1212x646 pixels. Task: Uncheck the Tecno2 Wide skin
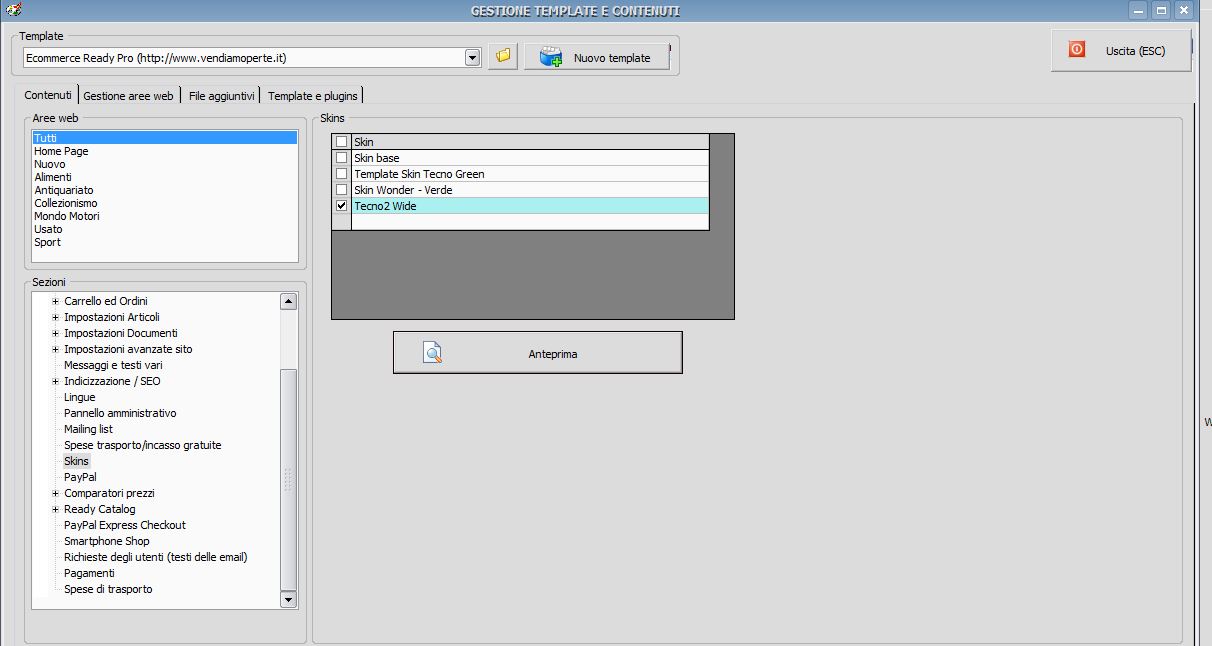pos(342,206)
